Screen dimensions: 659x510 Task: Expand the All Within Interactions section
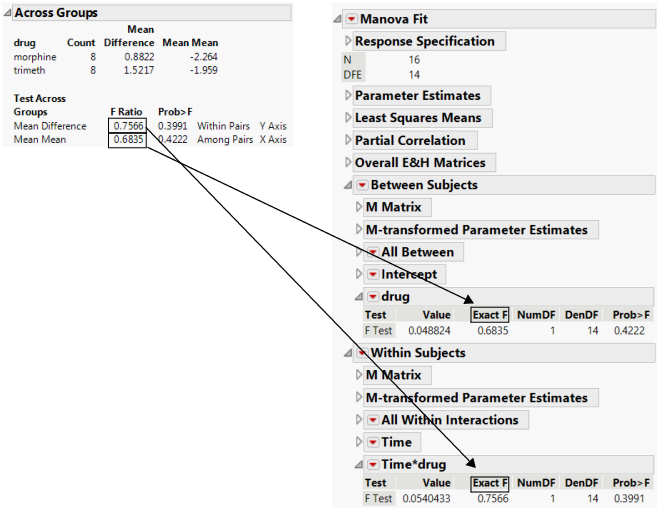pyautogui.click(x=358, y=420)
